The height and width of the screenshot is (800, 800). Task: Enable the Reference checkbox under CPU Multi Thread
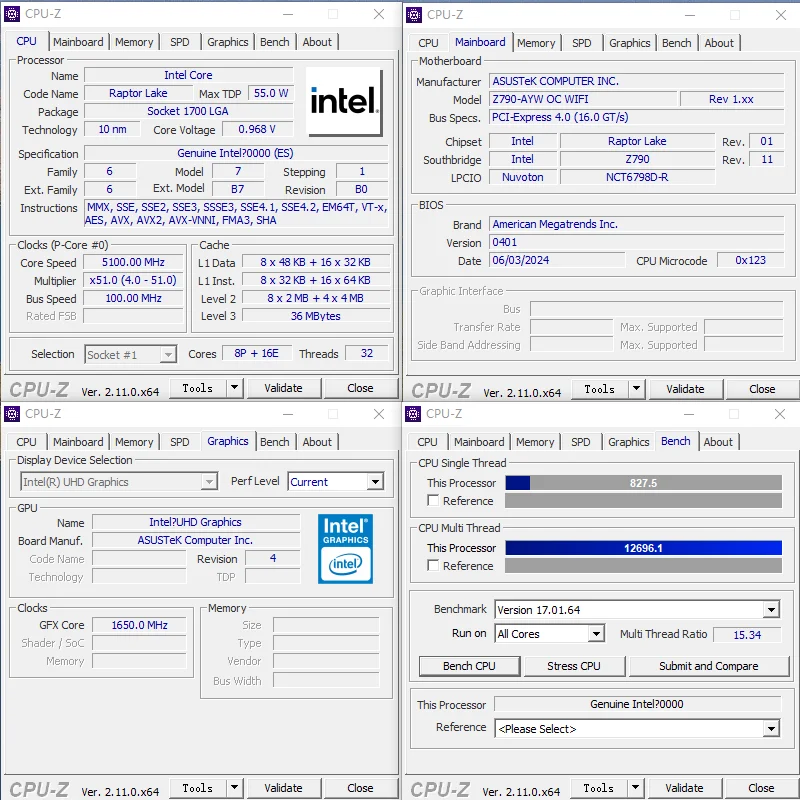tap(433, 565)
